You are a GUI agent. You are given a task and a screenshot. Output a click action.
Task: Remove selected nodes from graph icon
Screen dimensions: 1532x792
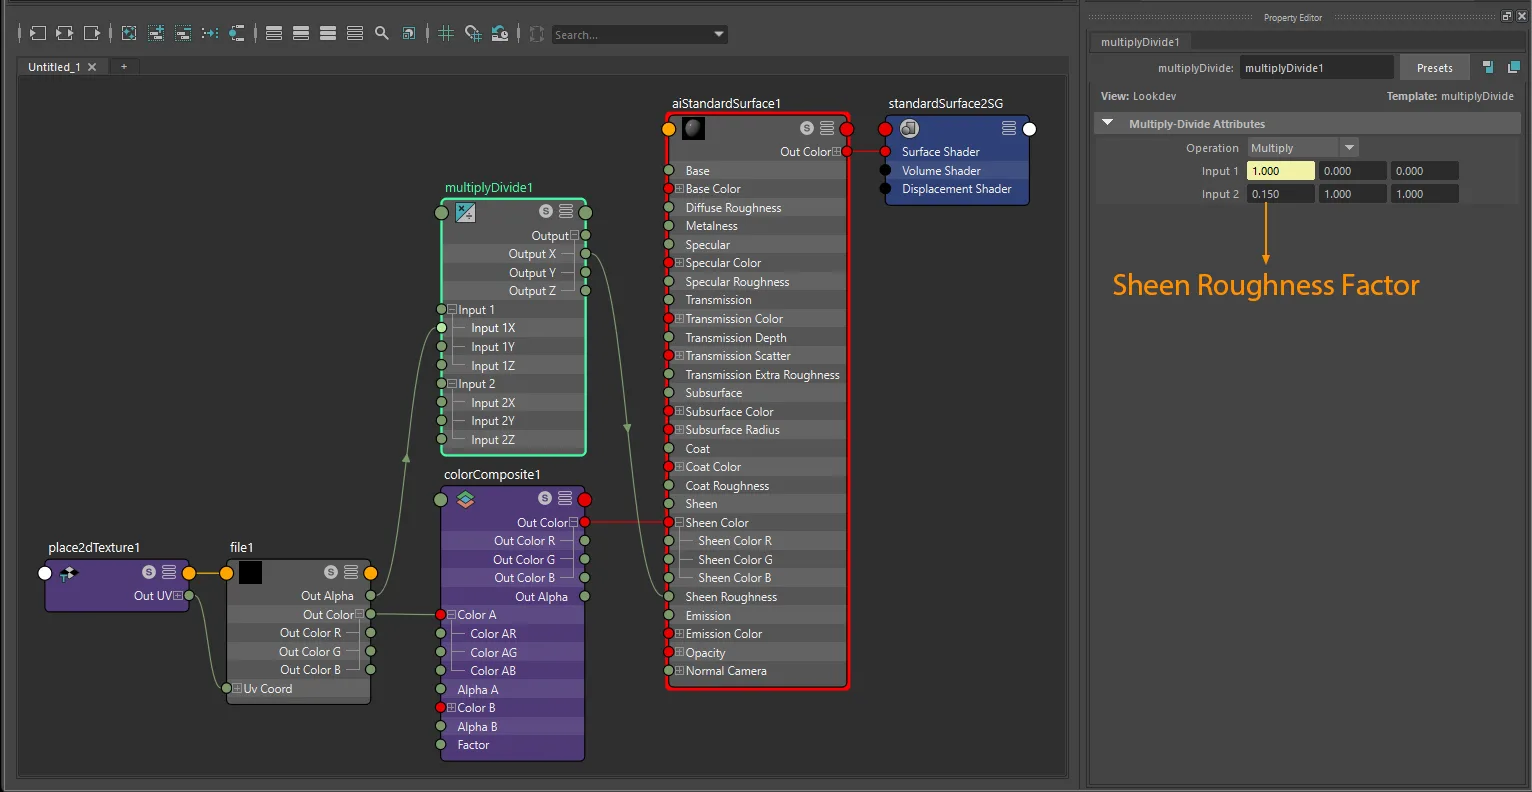183,33
